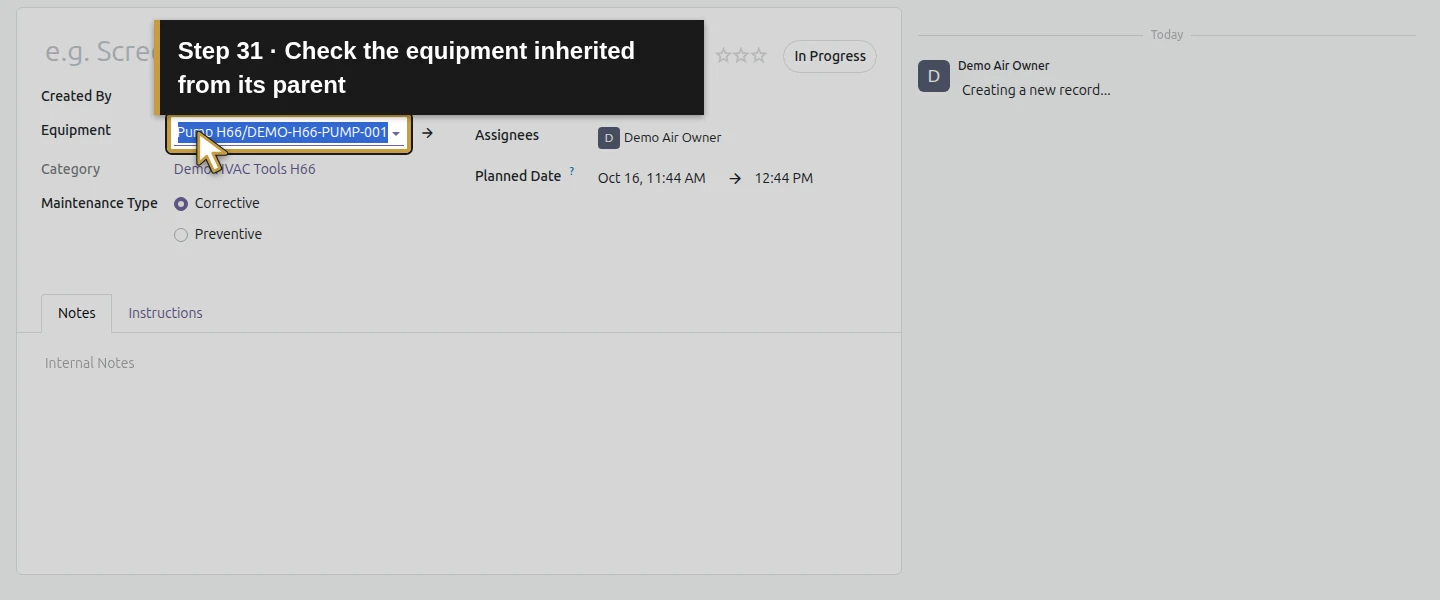
Task: Switch to the Instructions tab
Action: tap(165, 313)
